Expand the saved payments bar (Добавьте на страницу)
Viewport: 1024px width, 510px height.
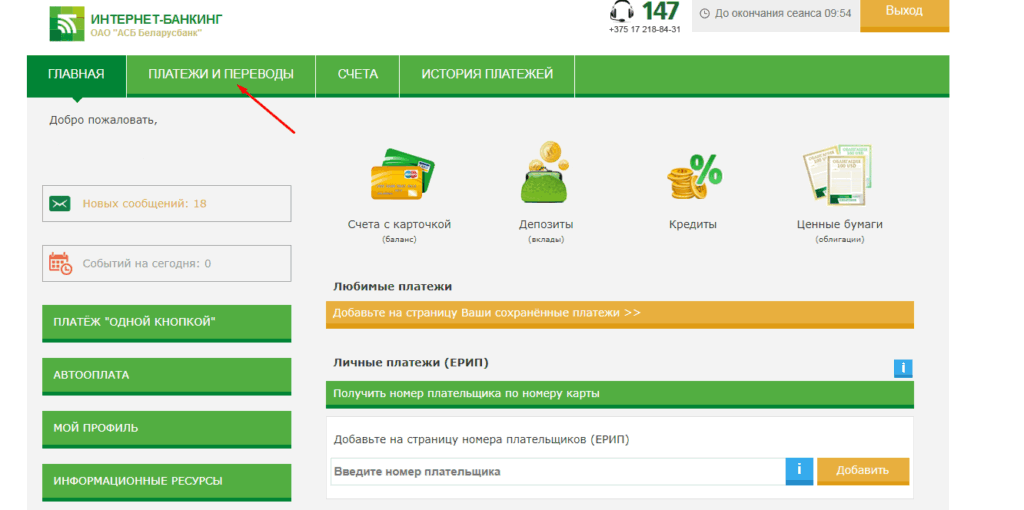pyautogui.click(x=619, y=313)
